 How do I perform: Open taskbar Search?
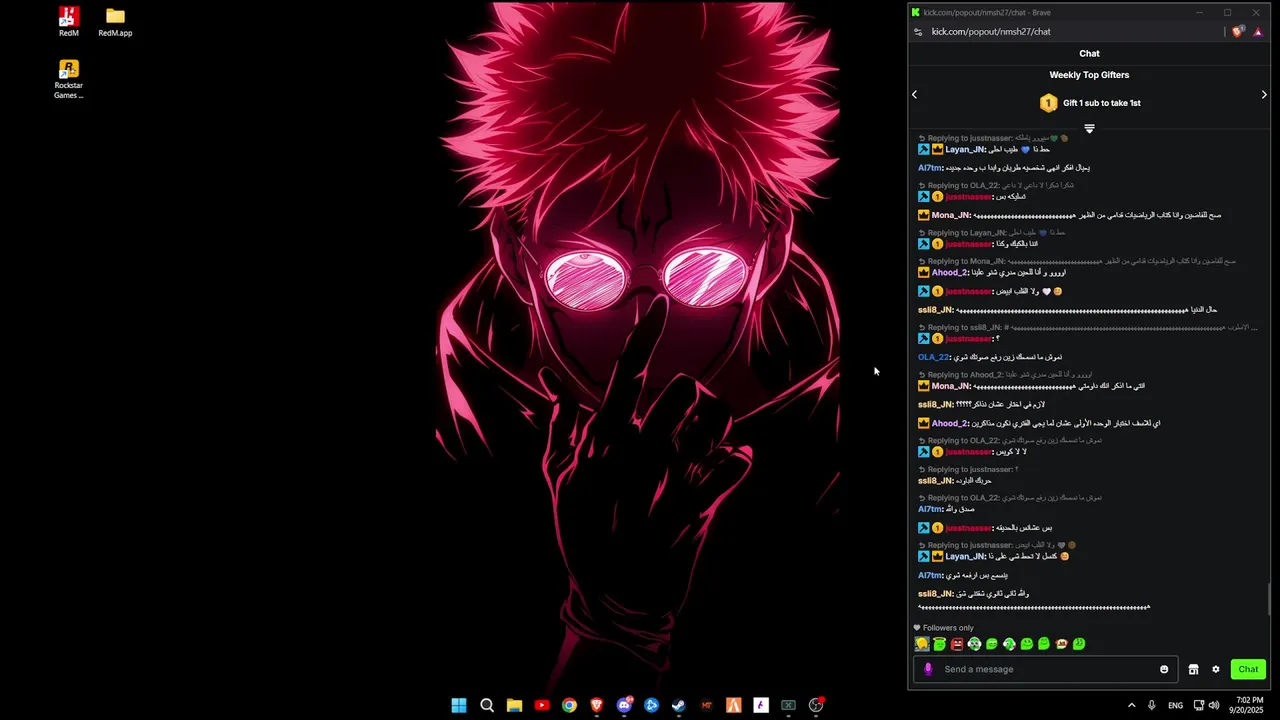point(487,705)
